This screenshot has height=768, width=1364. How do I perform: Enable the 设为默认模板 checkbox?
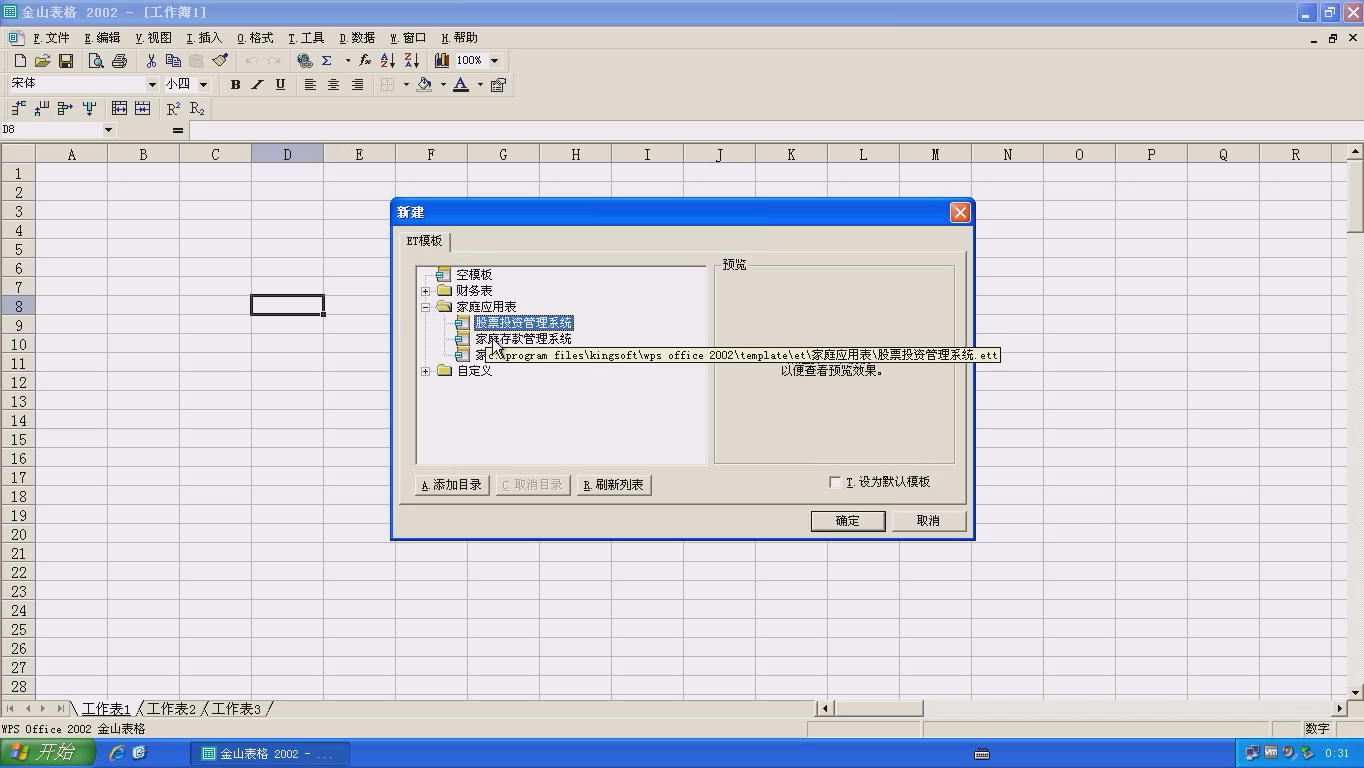pyautogui.click(x=835, y=482)
